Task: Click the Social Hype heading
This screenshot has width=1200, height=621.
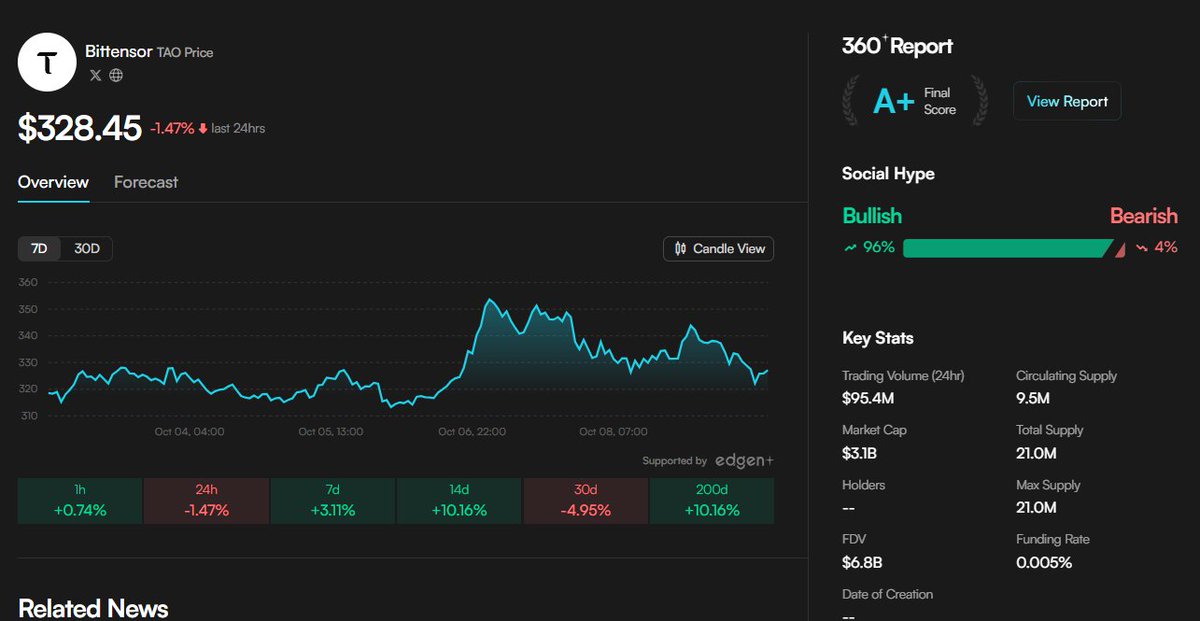Action: point(888,174)
